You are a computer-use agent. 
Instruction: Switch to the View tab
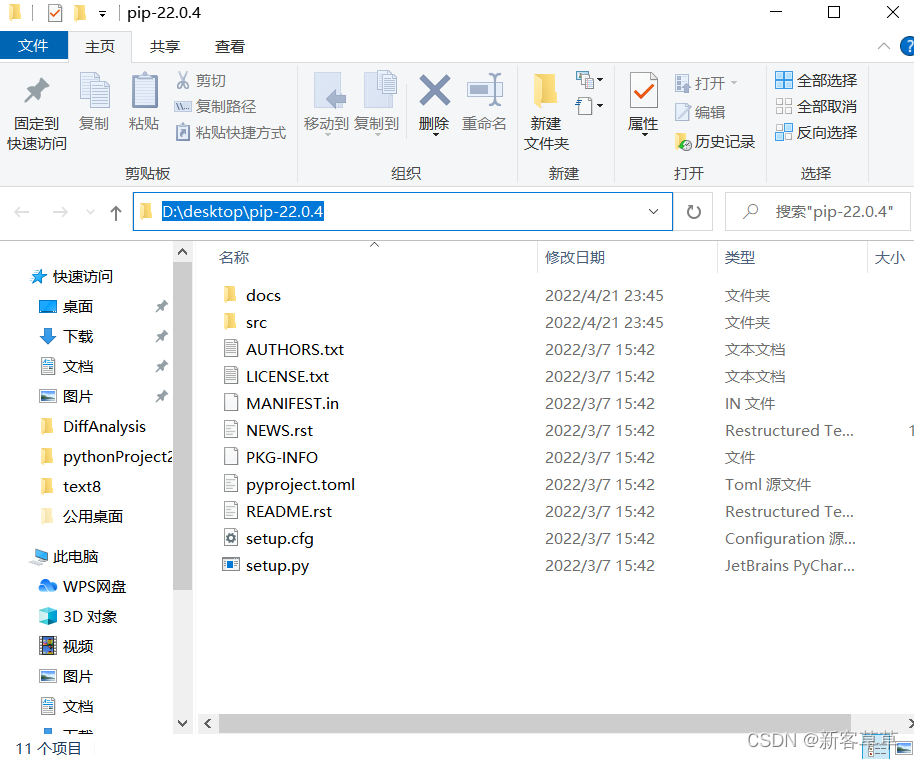point(230,47)
